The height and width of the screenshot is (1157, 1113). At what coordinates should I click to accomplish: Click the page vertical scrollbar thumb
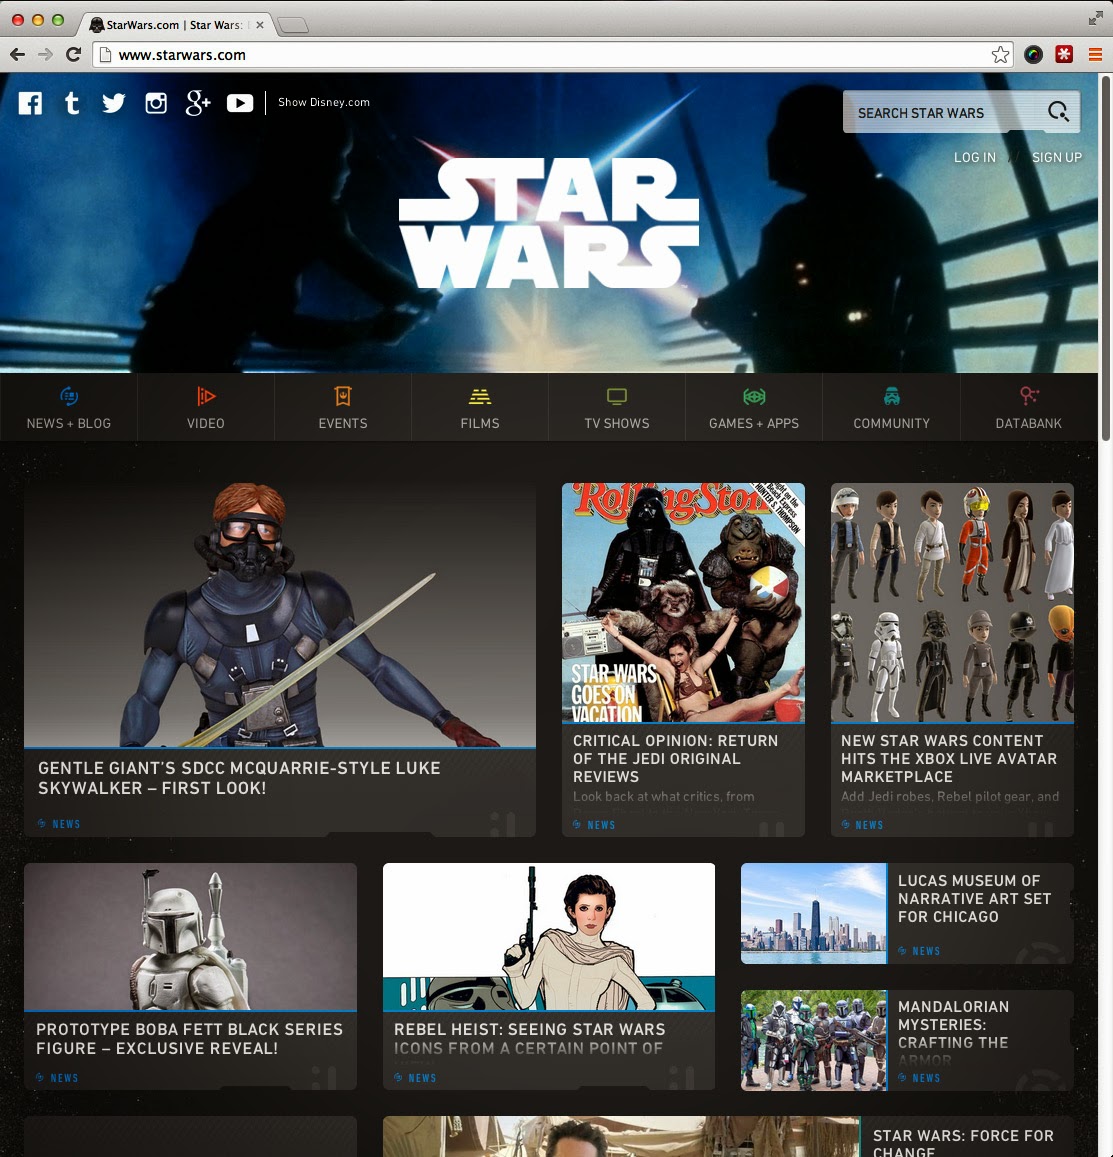[1106, 258]
